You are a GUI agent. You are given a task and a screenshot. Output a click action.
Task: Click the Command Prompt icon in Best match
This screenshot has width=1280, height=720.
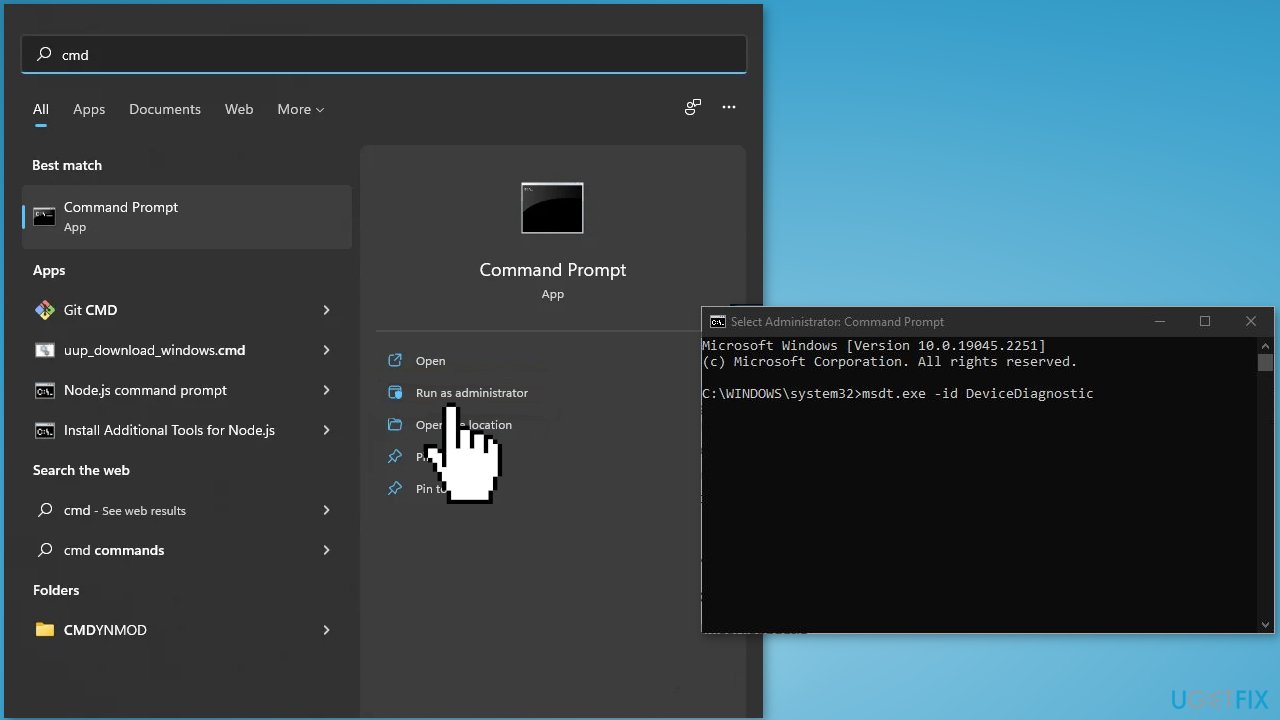pyautogui.click(x=45, y=216)
